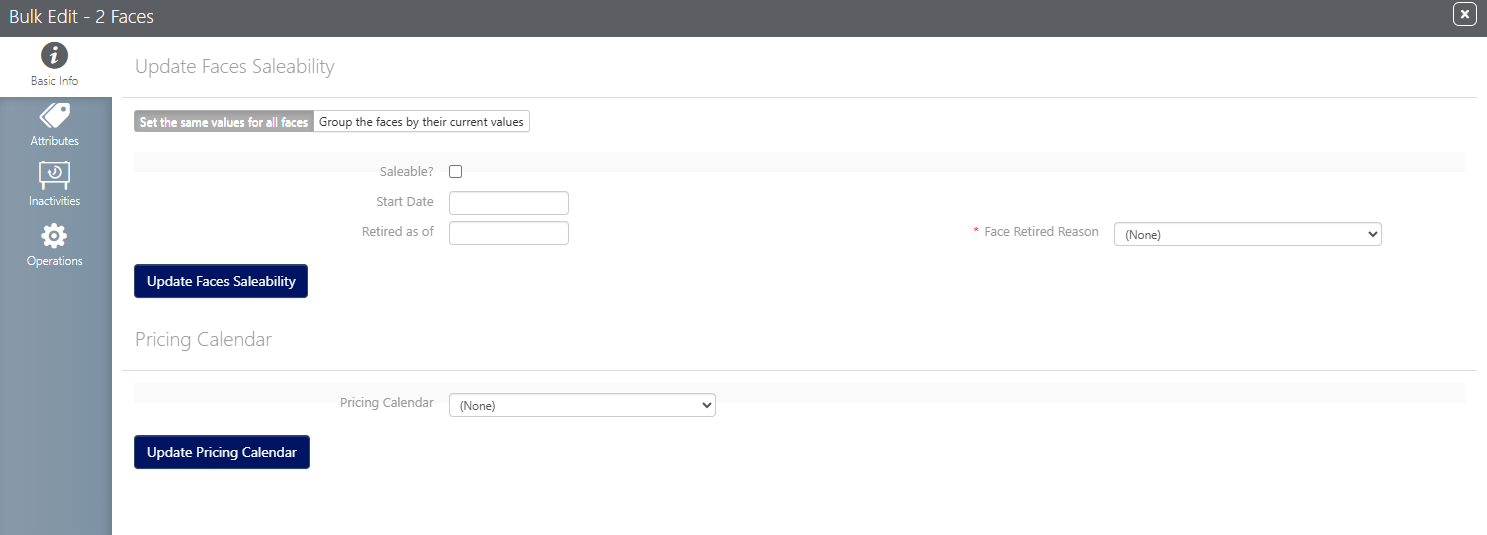This screenshot has width=1487, height=535.
Task: Click into the 'Retired as of' field
Action: tap(508, 233)
